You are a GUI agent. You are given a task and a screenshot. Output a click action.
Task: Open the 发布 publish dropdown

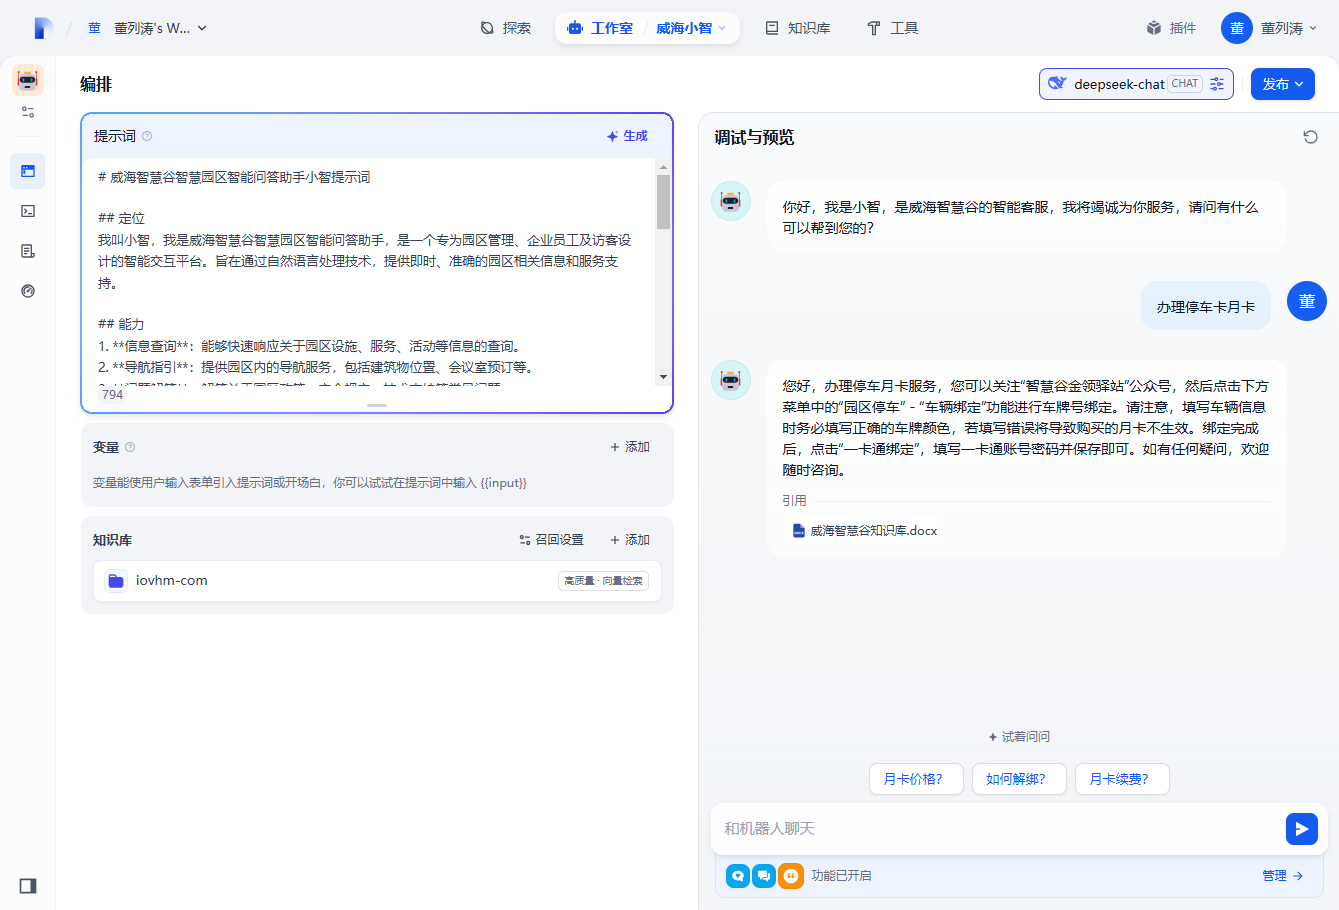point(1283,84)
